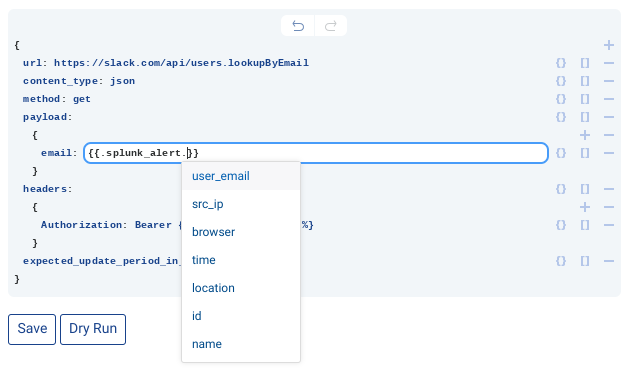Convert expected_update_period row to object
The image size is (630, 372).
561,261
